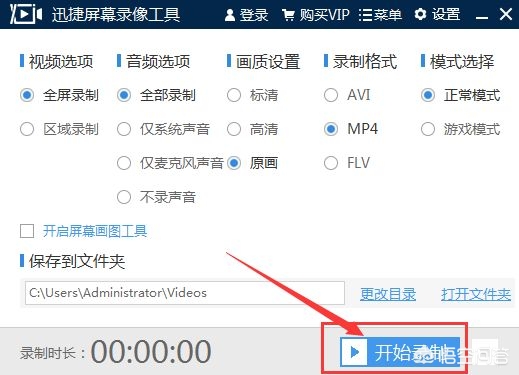Choose 正常模式 normal mode
The width and height of the screenshot is (519, 375).
click(x=461, y=95)
